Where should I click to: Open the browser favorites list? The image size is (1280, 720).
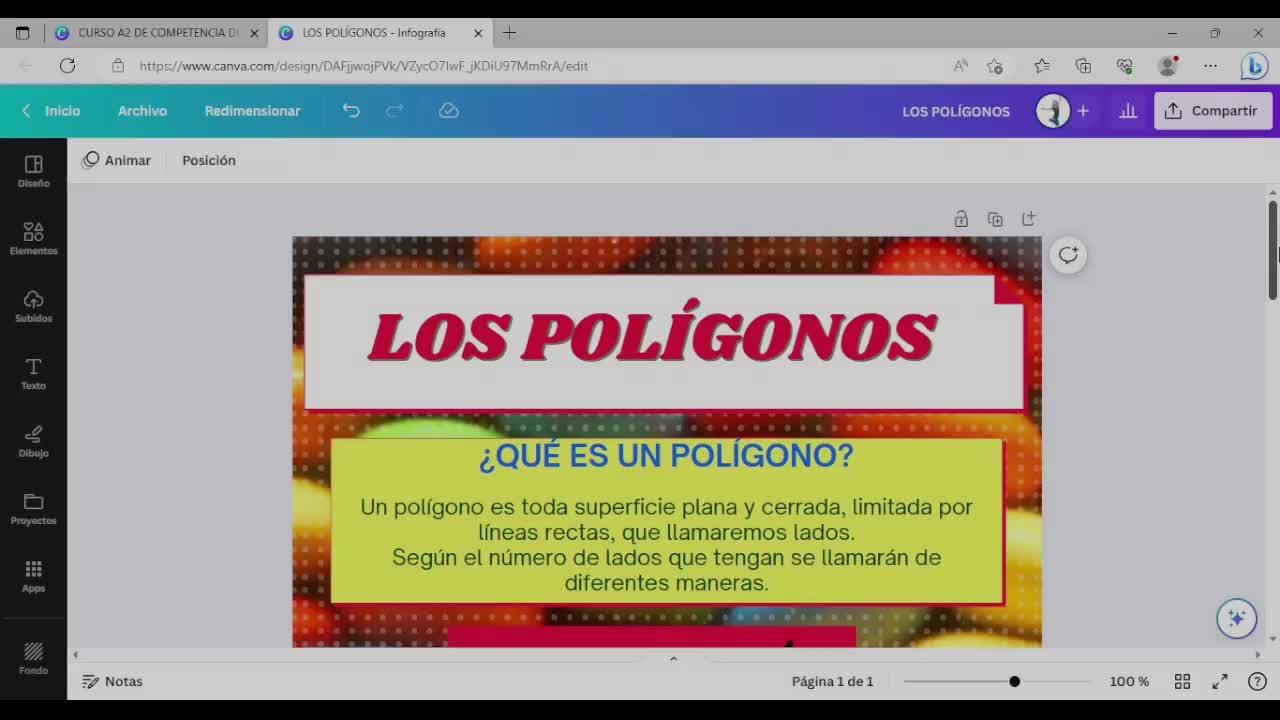click(1042, 66)
